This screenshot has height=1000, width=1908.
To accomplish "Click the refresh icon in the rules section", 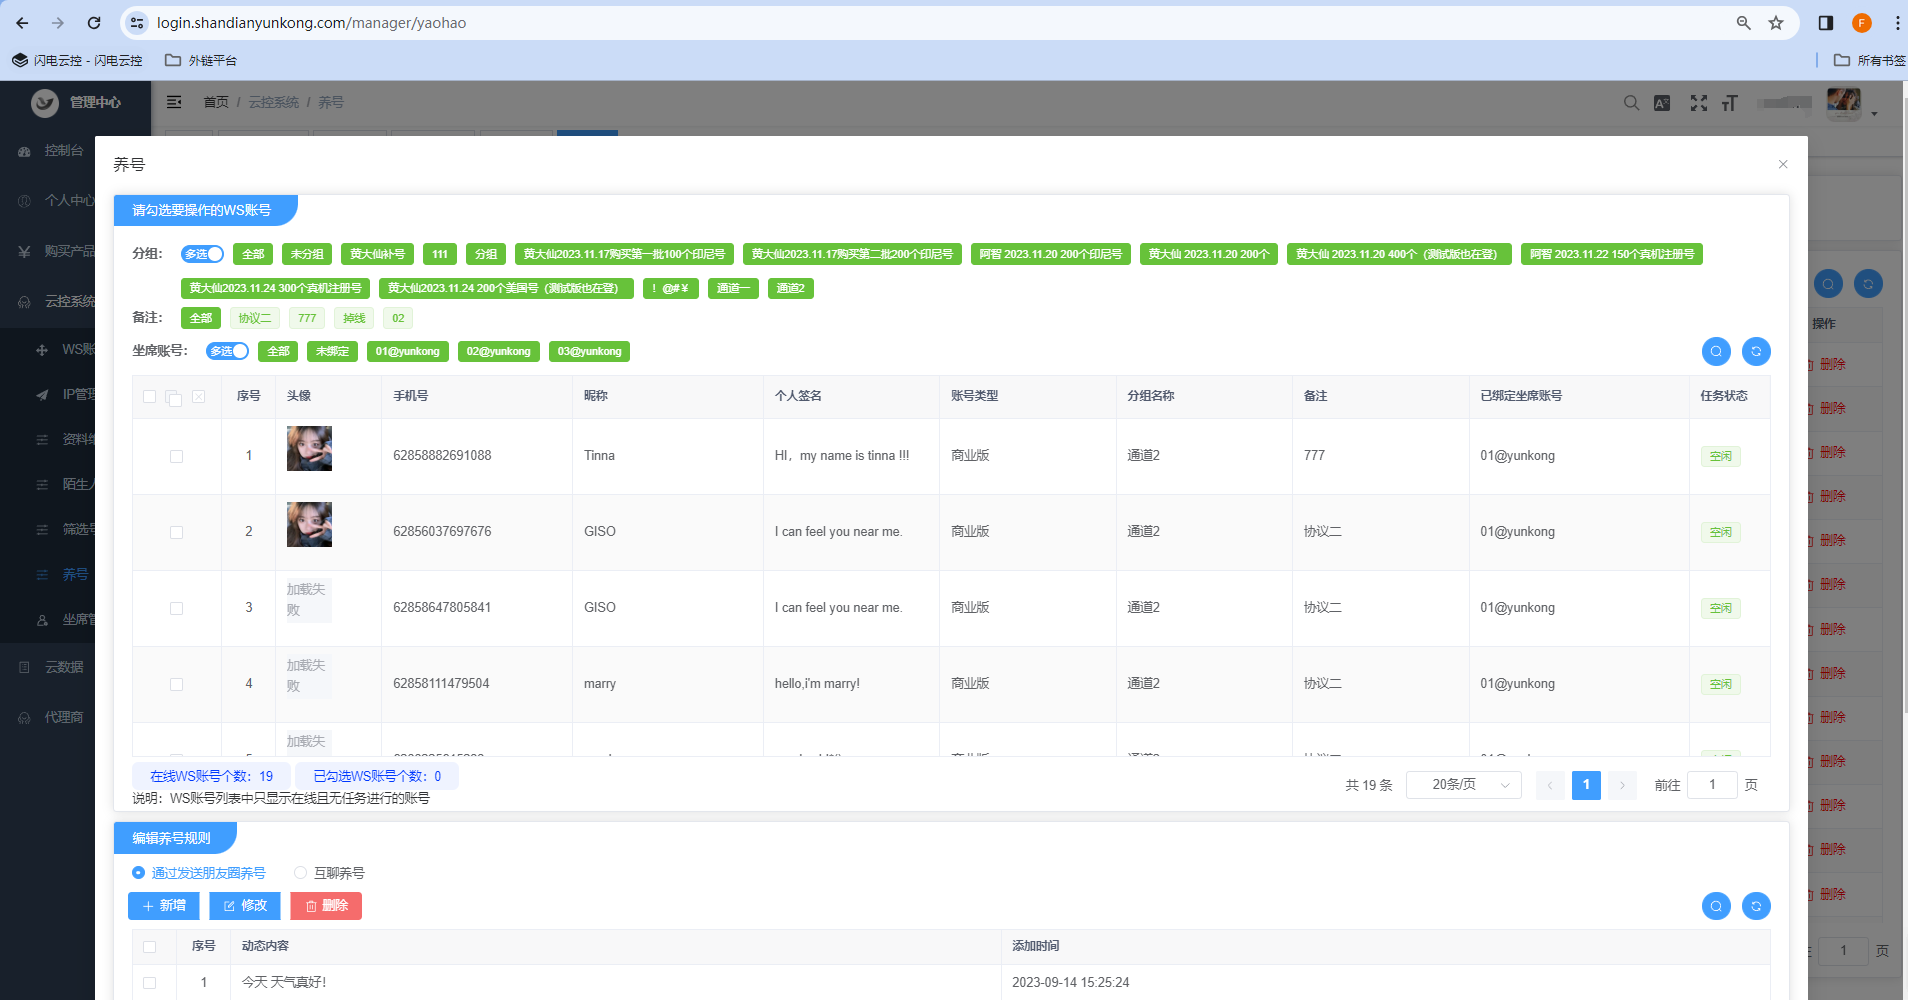I will (x=1756, y=906).
